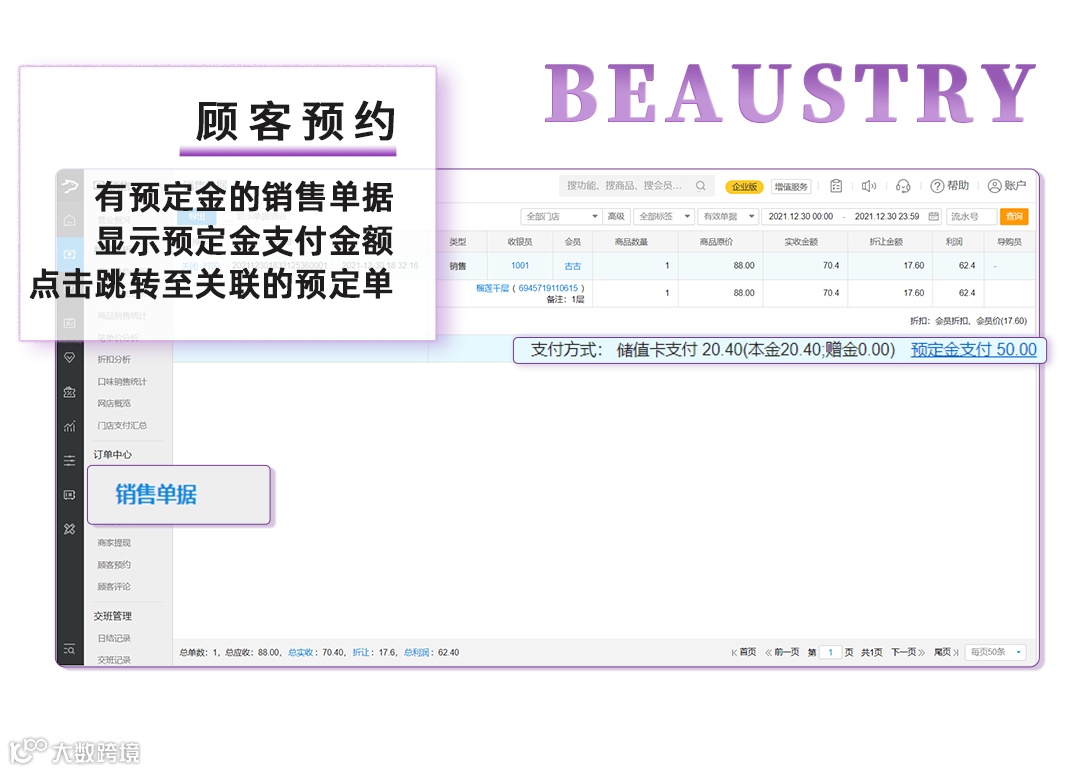Click the device/card icon below sliders in sidebar
The height and width of the screenshot is (772, 1080).
coord(70,495)
